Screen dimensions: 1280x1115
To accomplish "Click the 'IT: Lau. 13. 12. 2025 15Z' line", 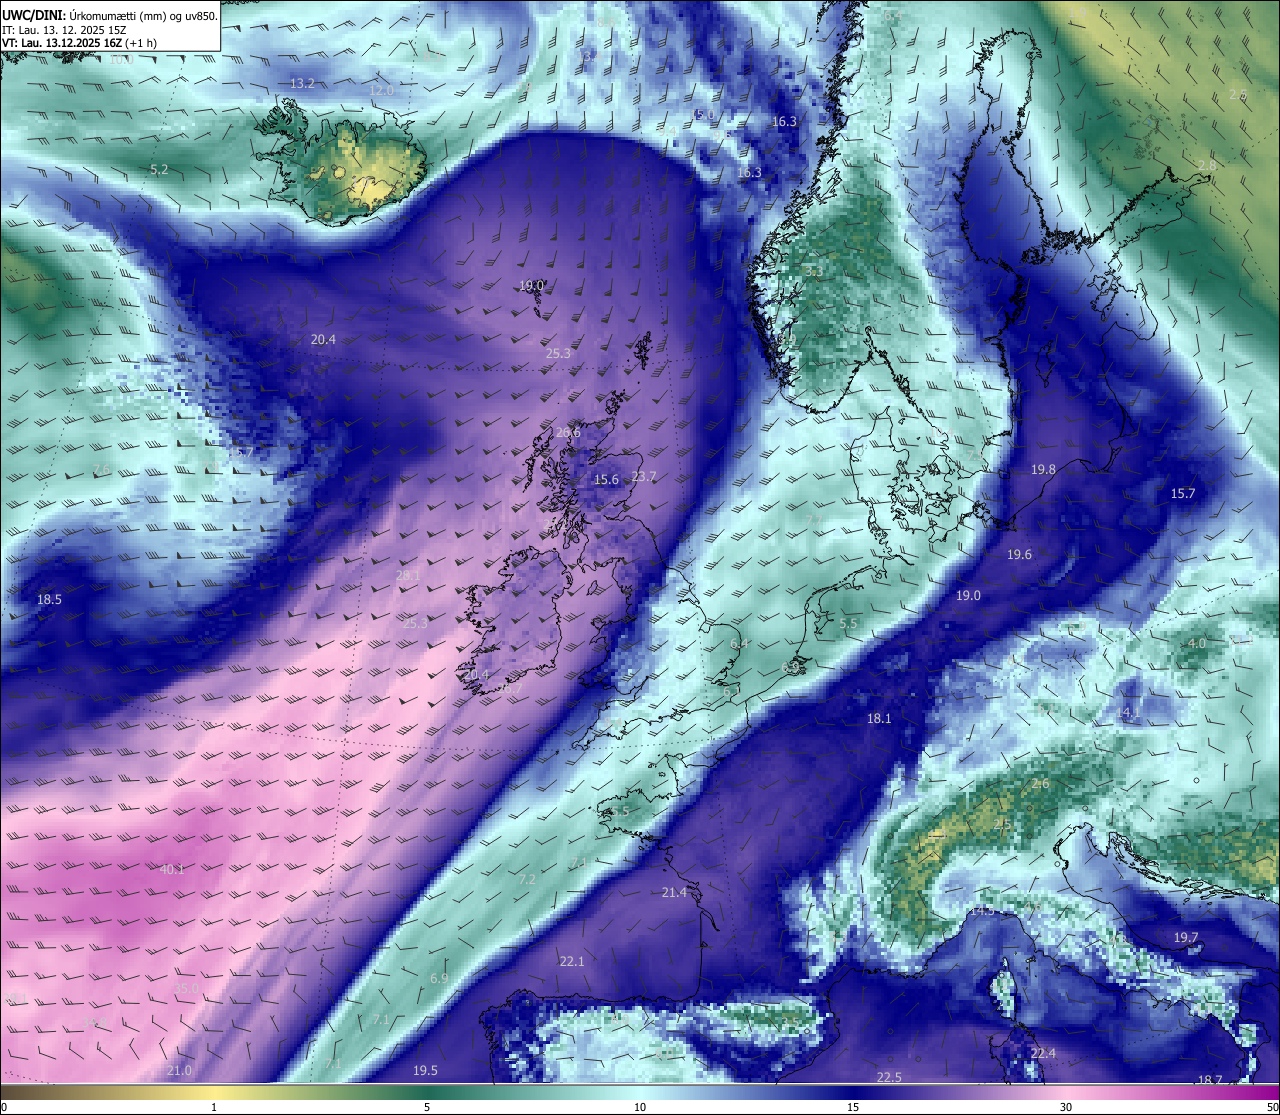I will [62, 30].
